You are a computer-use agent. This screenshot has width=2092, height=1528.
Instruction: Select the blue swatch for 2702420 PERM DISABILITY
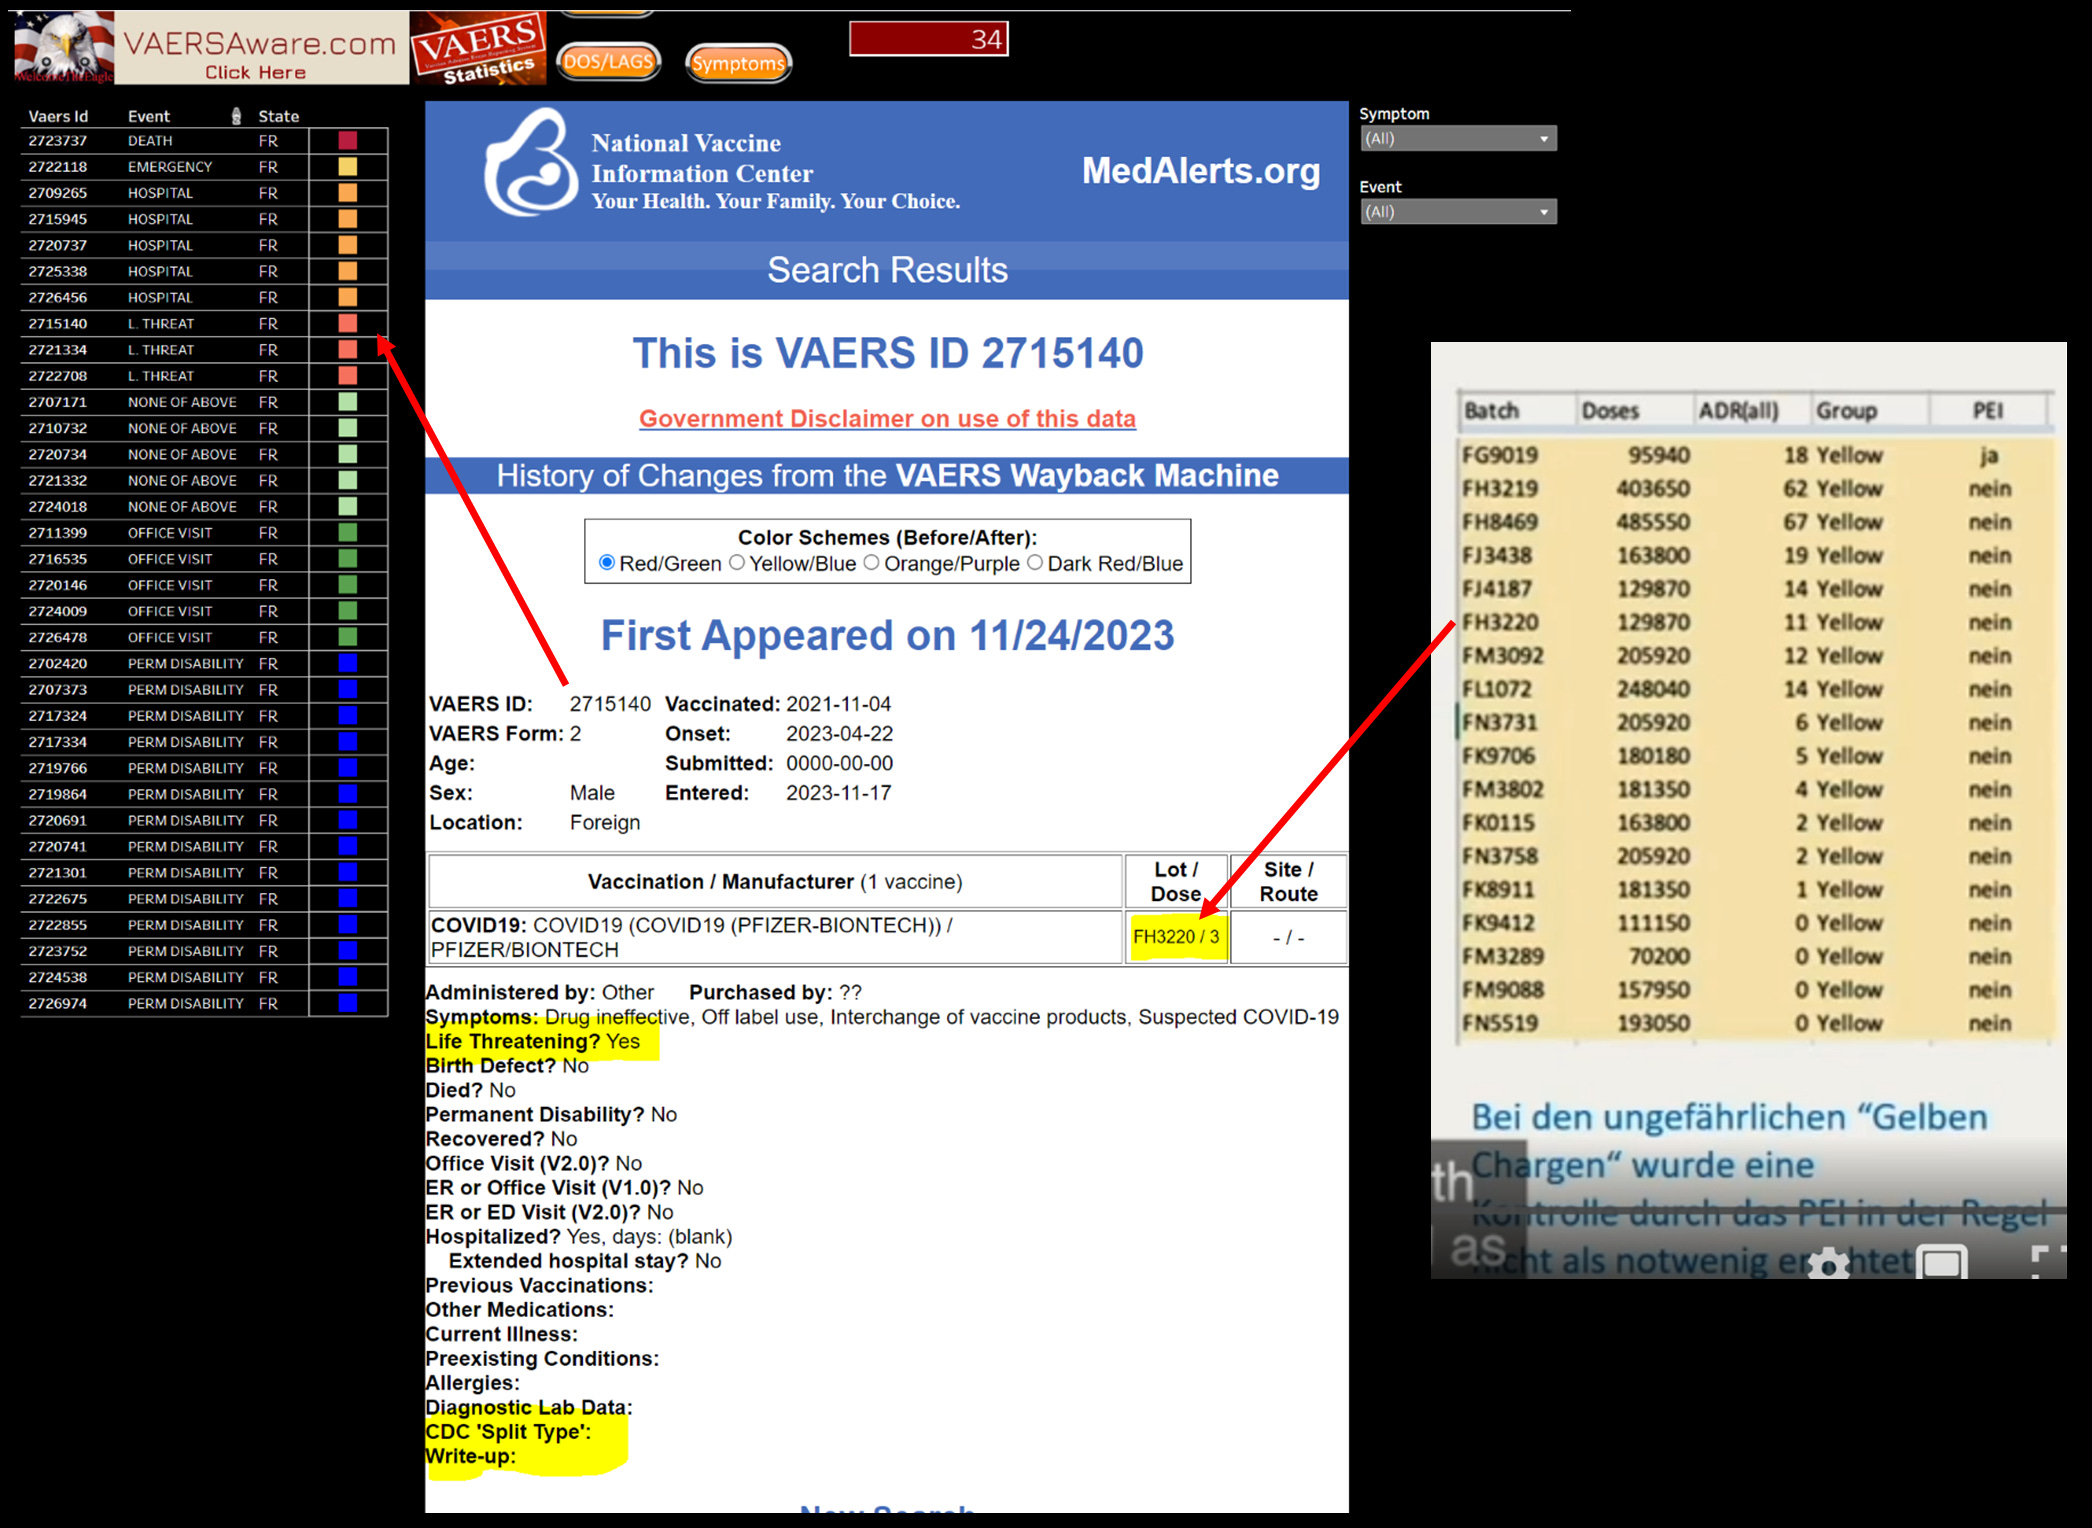[348, 663]
